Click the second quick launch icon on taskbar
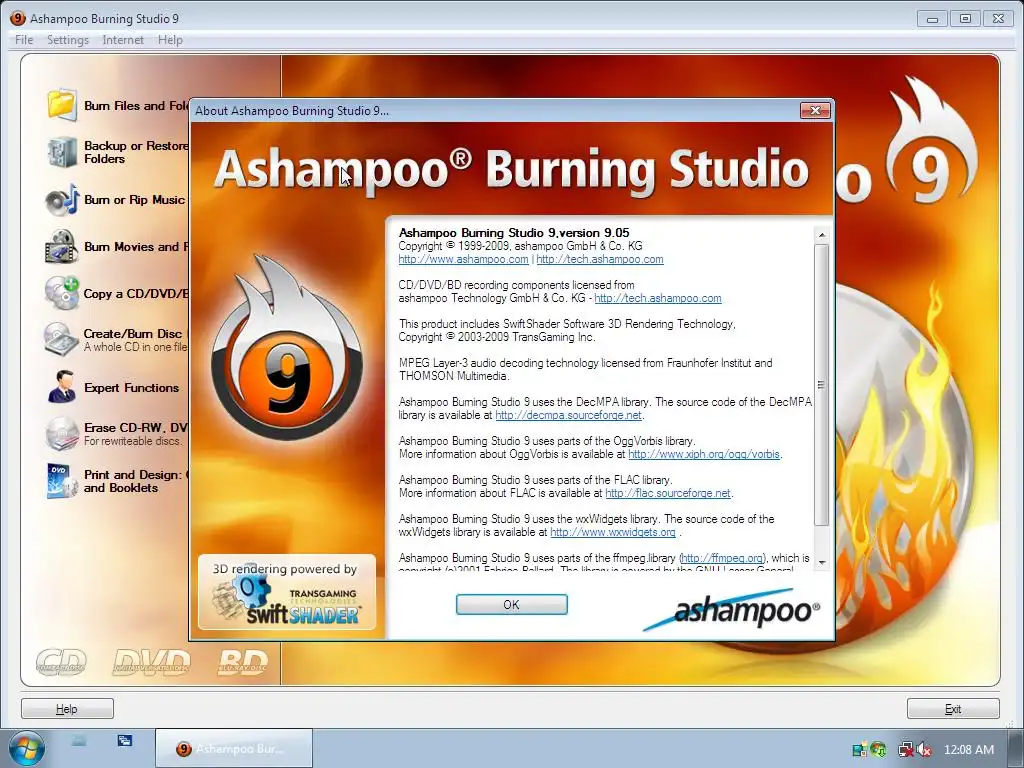 125,741
